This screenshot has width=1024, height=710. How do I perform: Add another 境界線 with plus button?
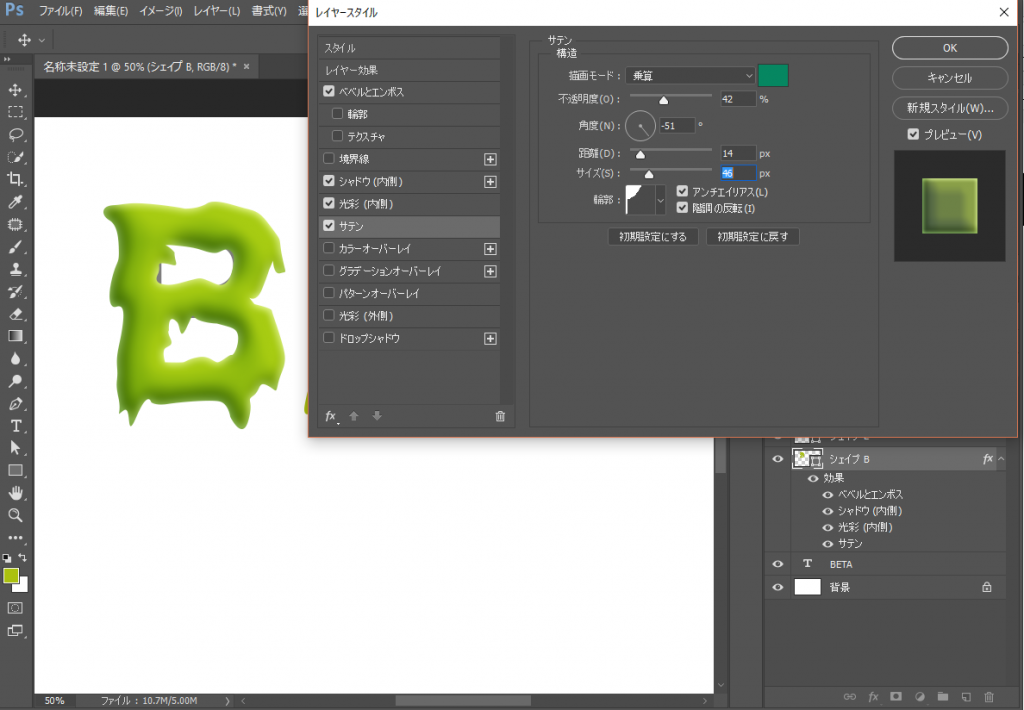point(490,159)
